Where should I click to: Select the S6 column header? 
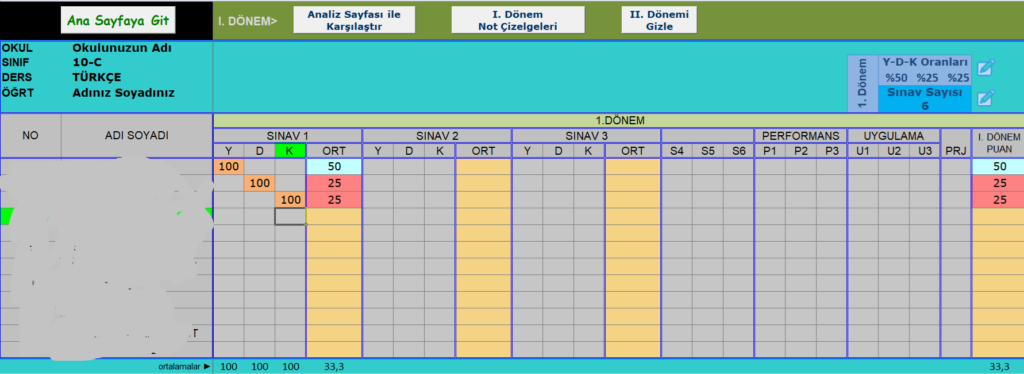738,151
